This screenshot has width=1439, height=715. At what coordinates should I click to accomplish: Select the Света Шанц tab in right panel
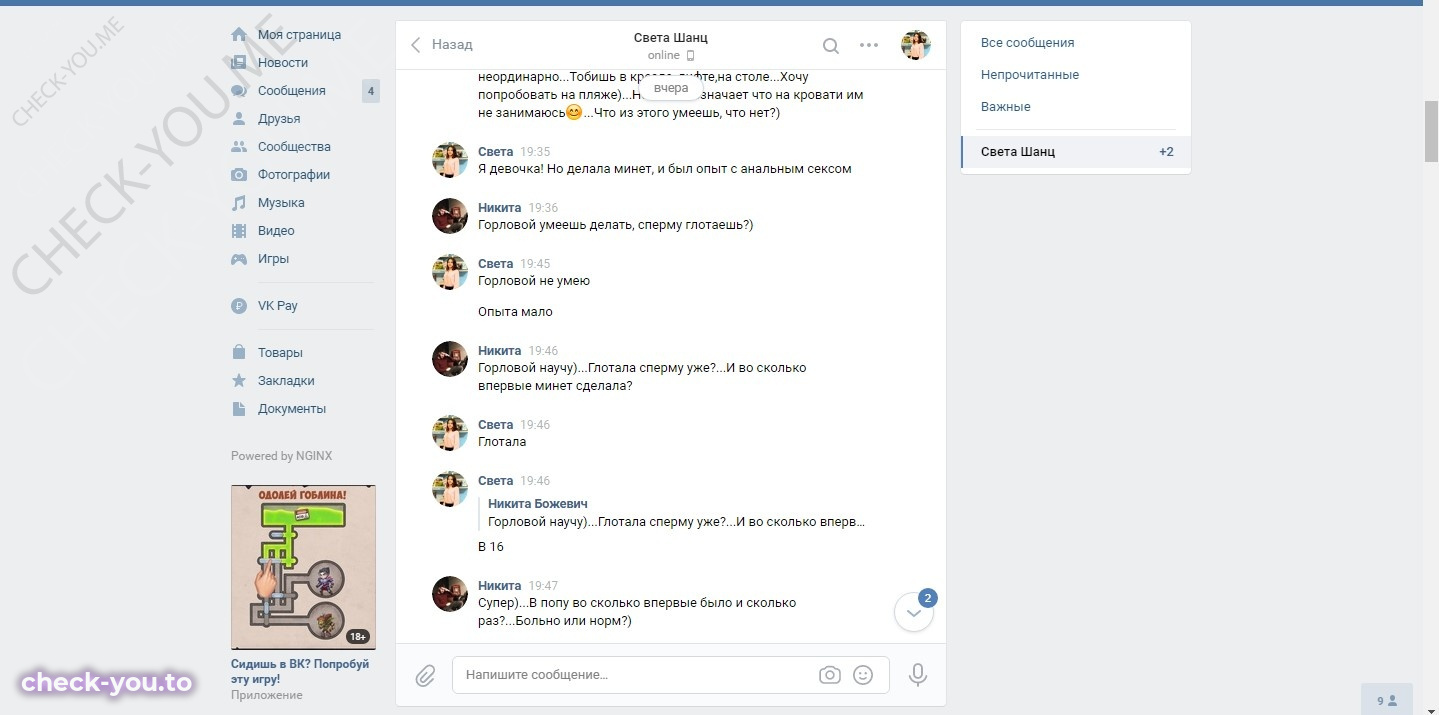[x=1076, y=152]
